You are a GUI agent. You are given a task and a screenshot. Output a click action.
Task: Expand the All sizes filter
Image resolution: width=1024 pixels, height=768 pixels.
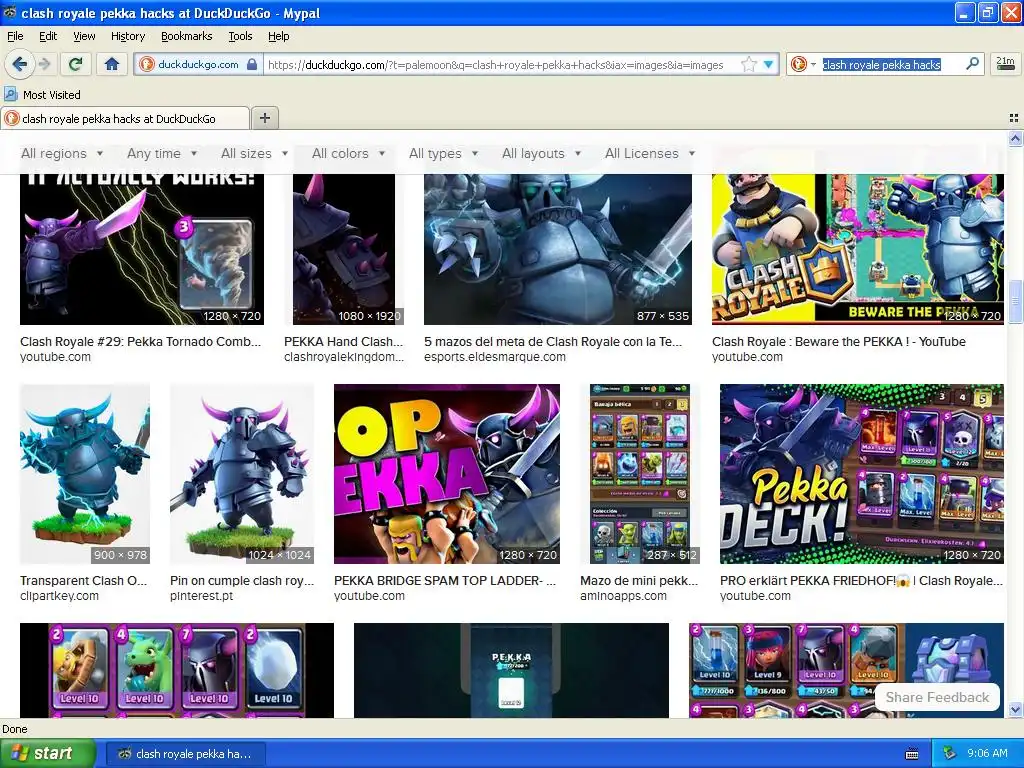click(x=254, y=153)
